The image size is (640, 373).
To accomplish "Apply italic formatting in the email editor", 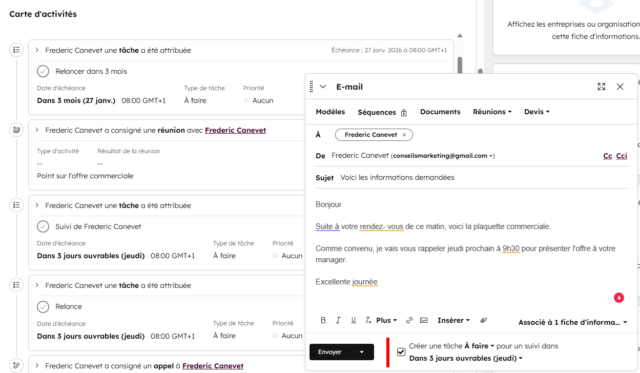I will click(338, 320).
